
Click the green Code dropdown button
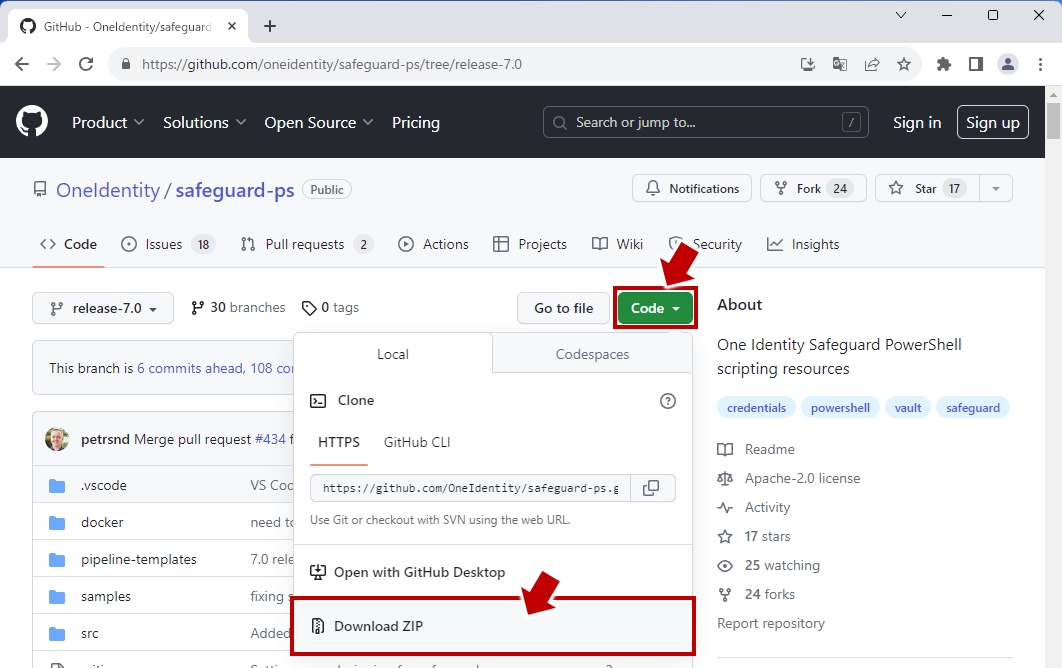[x=655, y=308]
